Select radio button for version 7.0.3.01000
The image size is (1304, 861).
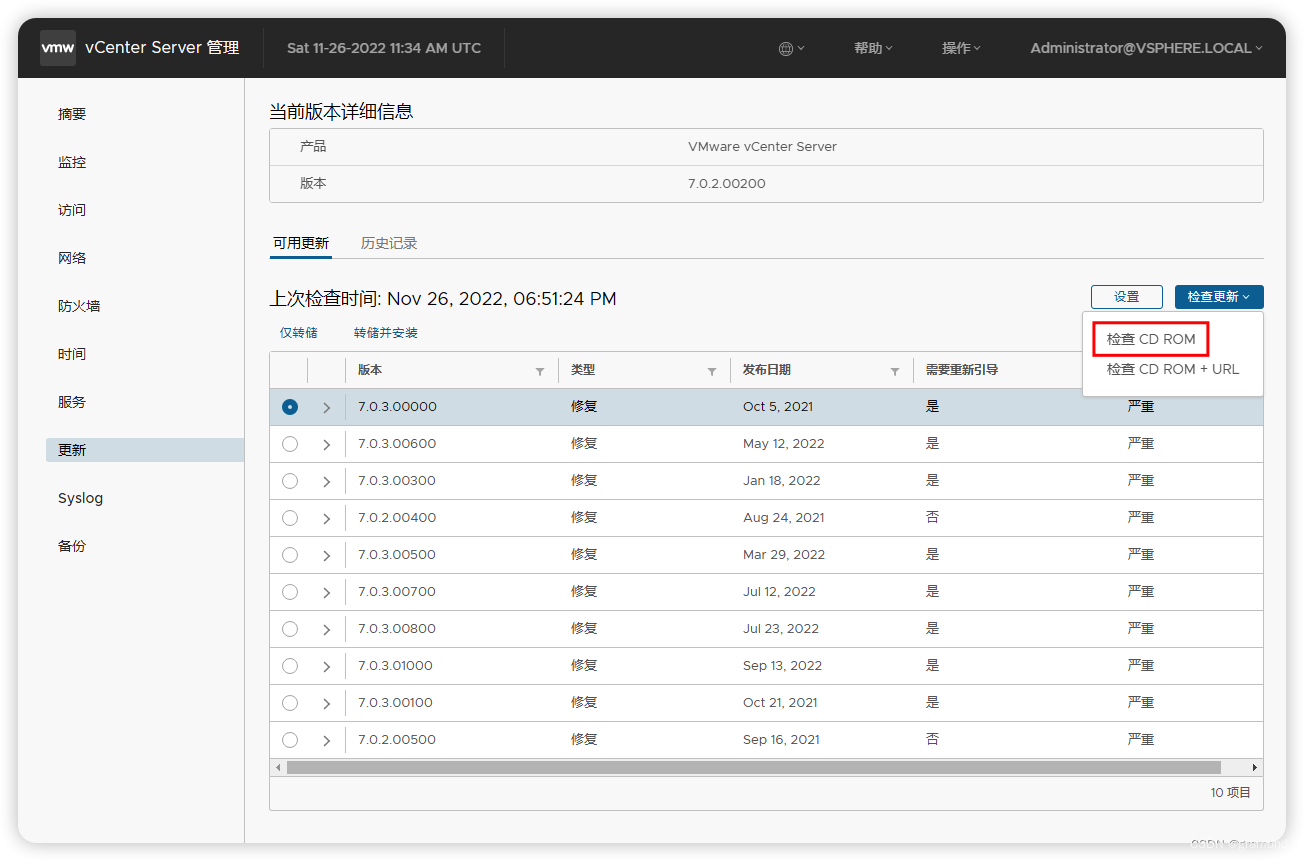tap(290, 666)
